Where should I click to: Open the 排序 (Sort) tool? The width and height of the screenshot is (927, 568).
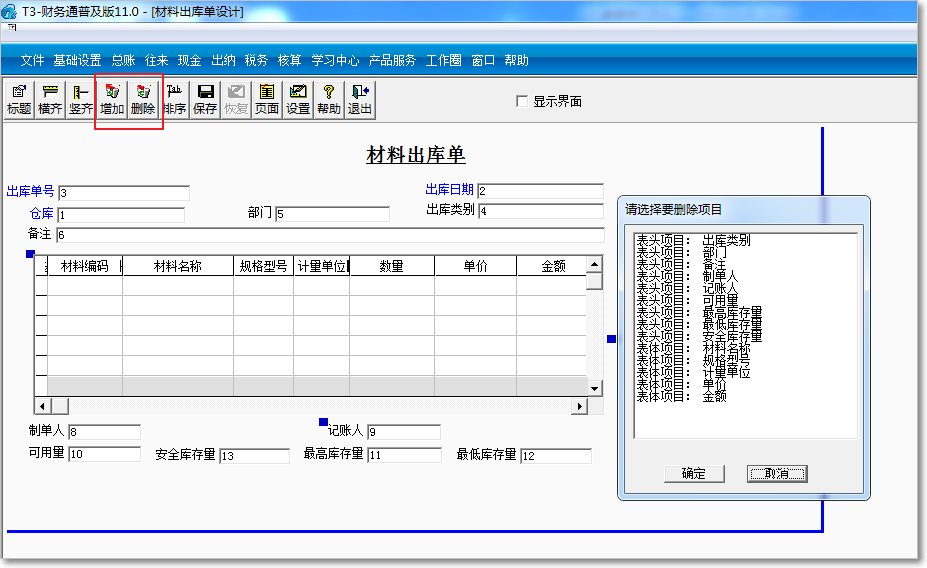click(x=174, y=99)
